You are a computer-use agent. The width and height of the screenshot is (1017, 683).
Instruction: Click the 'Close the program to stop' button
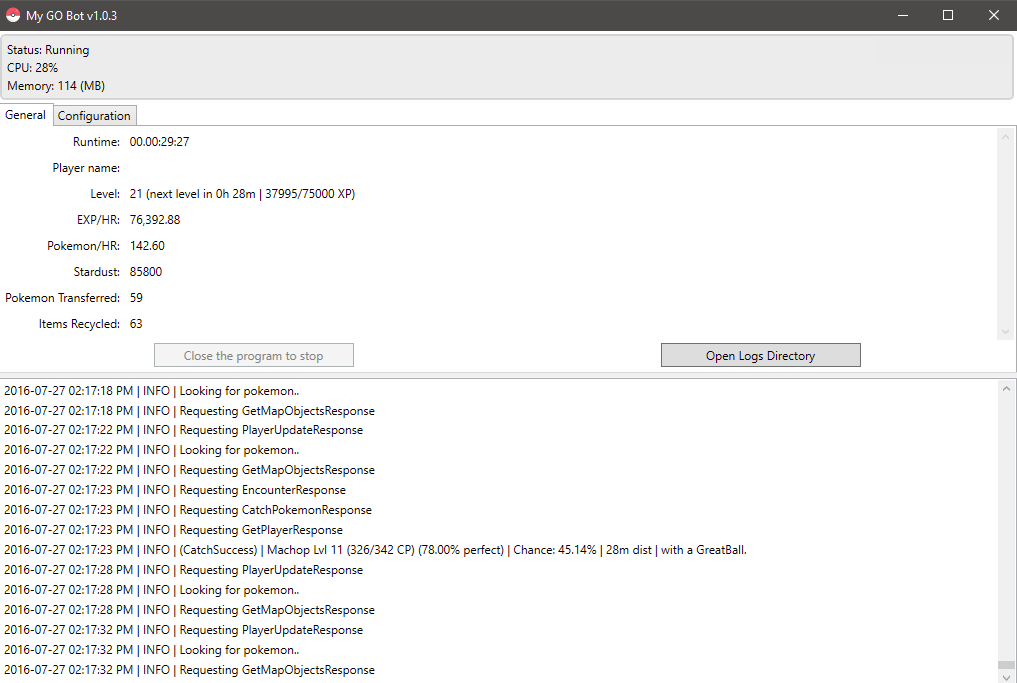click(x=253, y=355)
